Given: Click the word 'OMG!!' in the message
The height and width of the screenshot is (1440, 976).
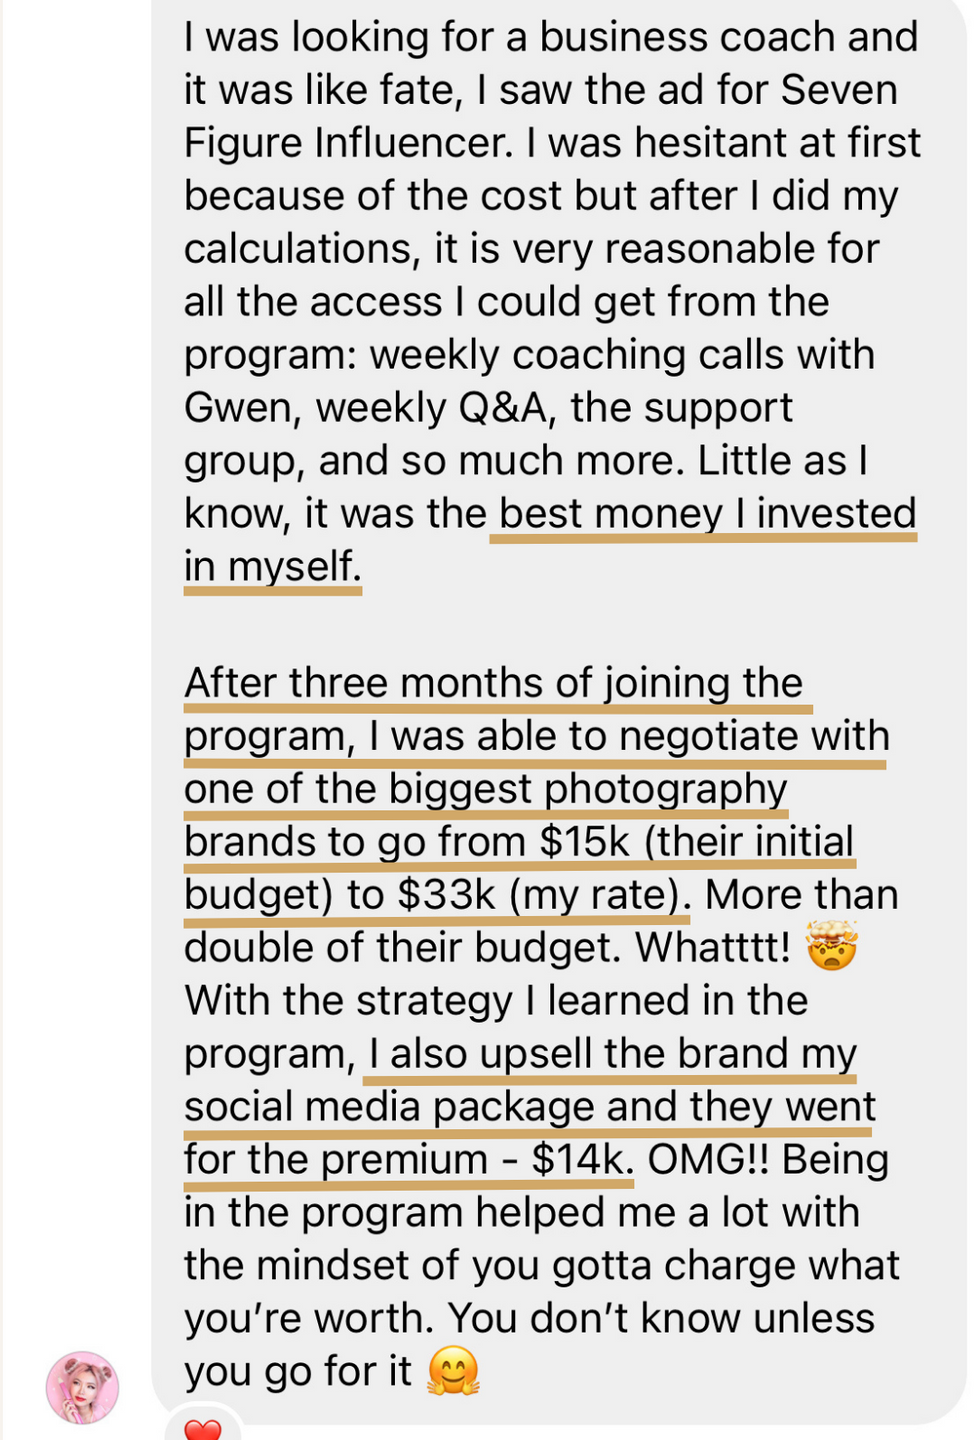Looking at the screenshot, I should pyautogui.click(x=710, y=1159).
